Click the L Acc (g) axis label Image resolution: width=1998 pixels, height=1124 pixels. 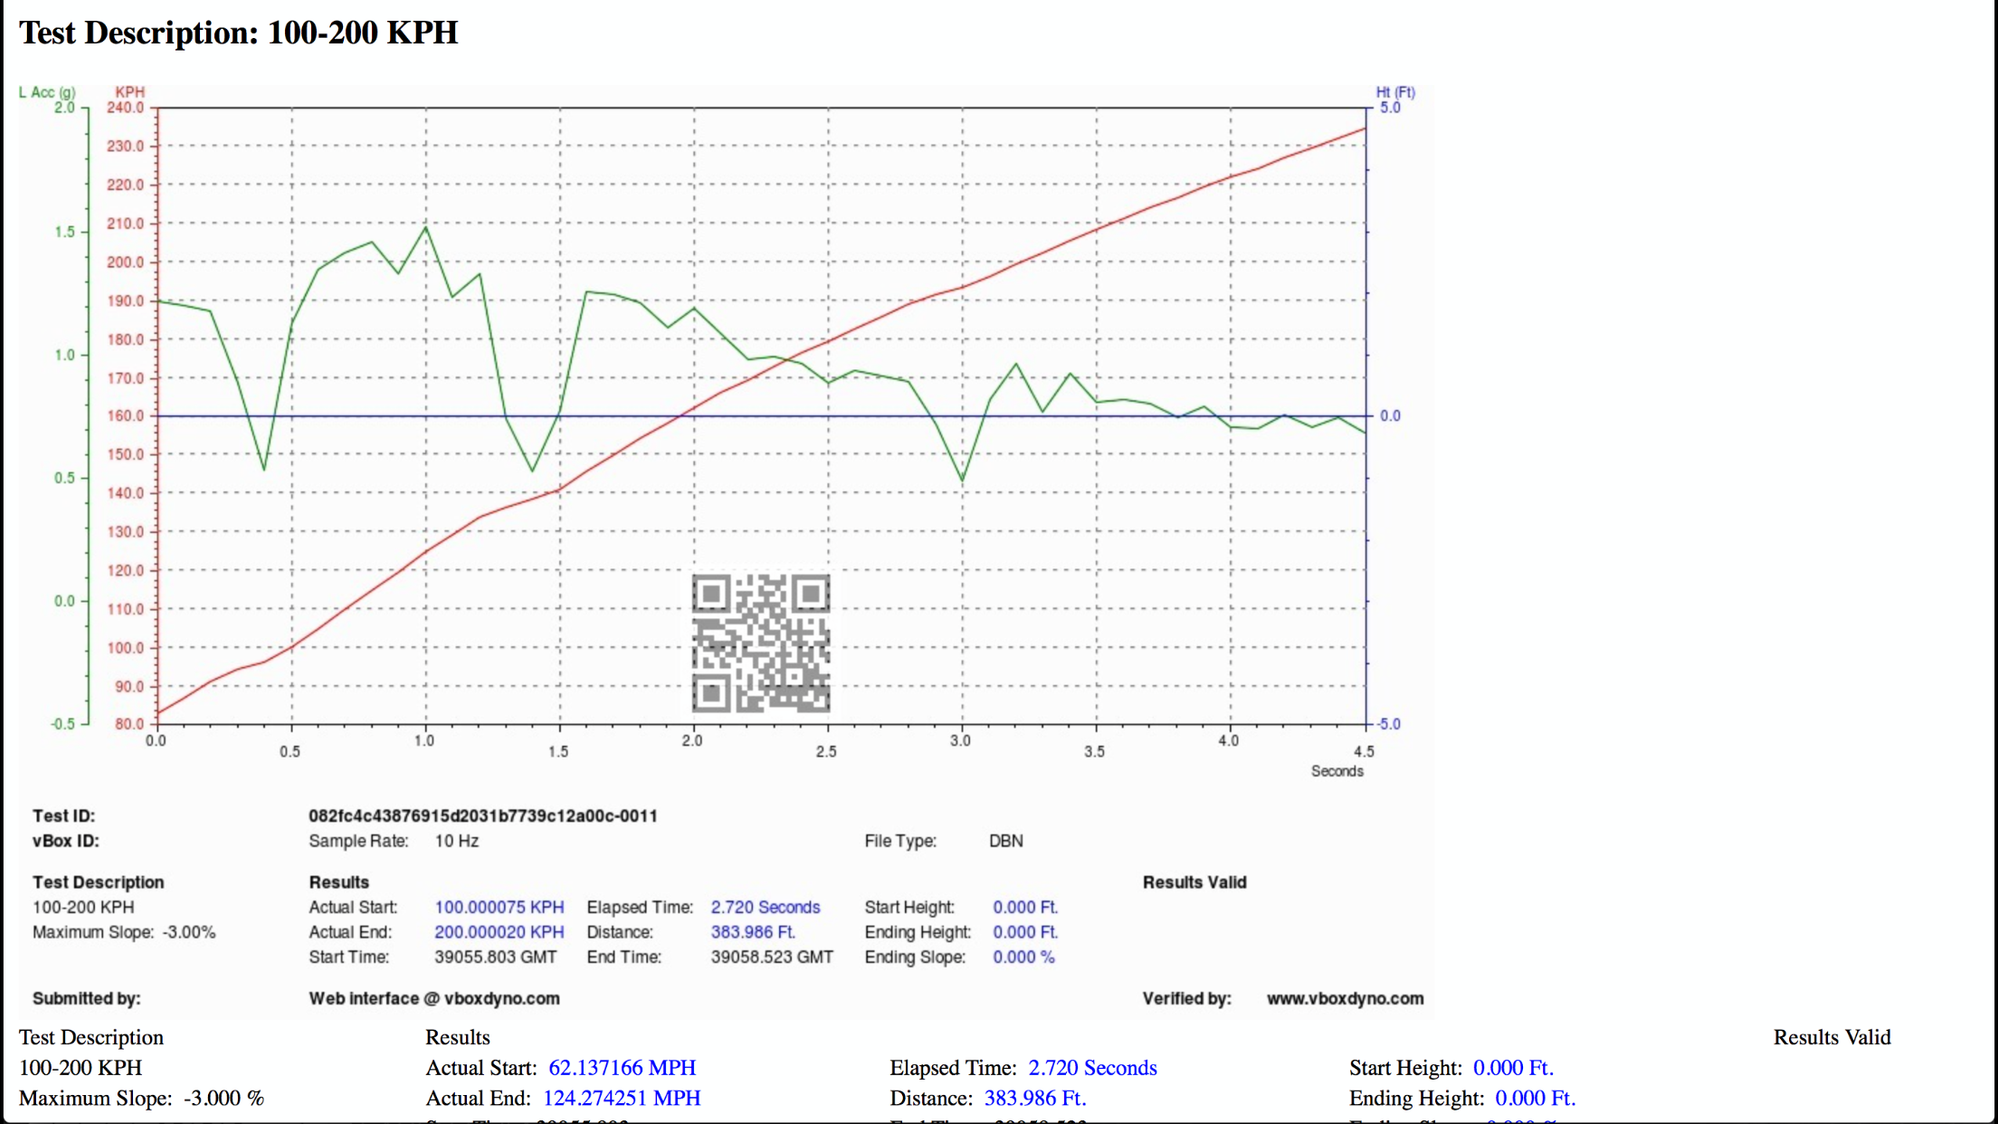click(x=47, y=92)
